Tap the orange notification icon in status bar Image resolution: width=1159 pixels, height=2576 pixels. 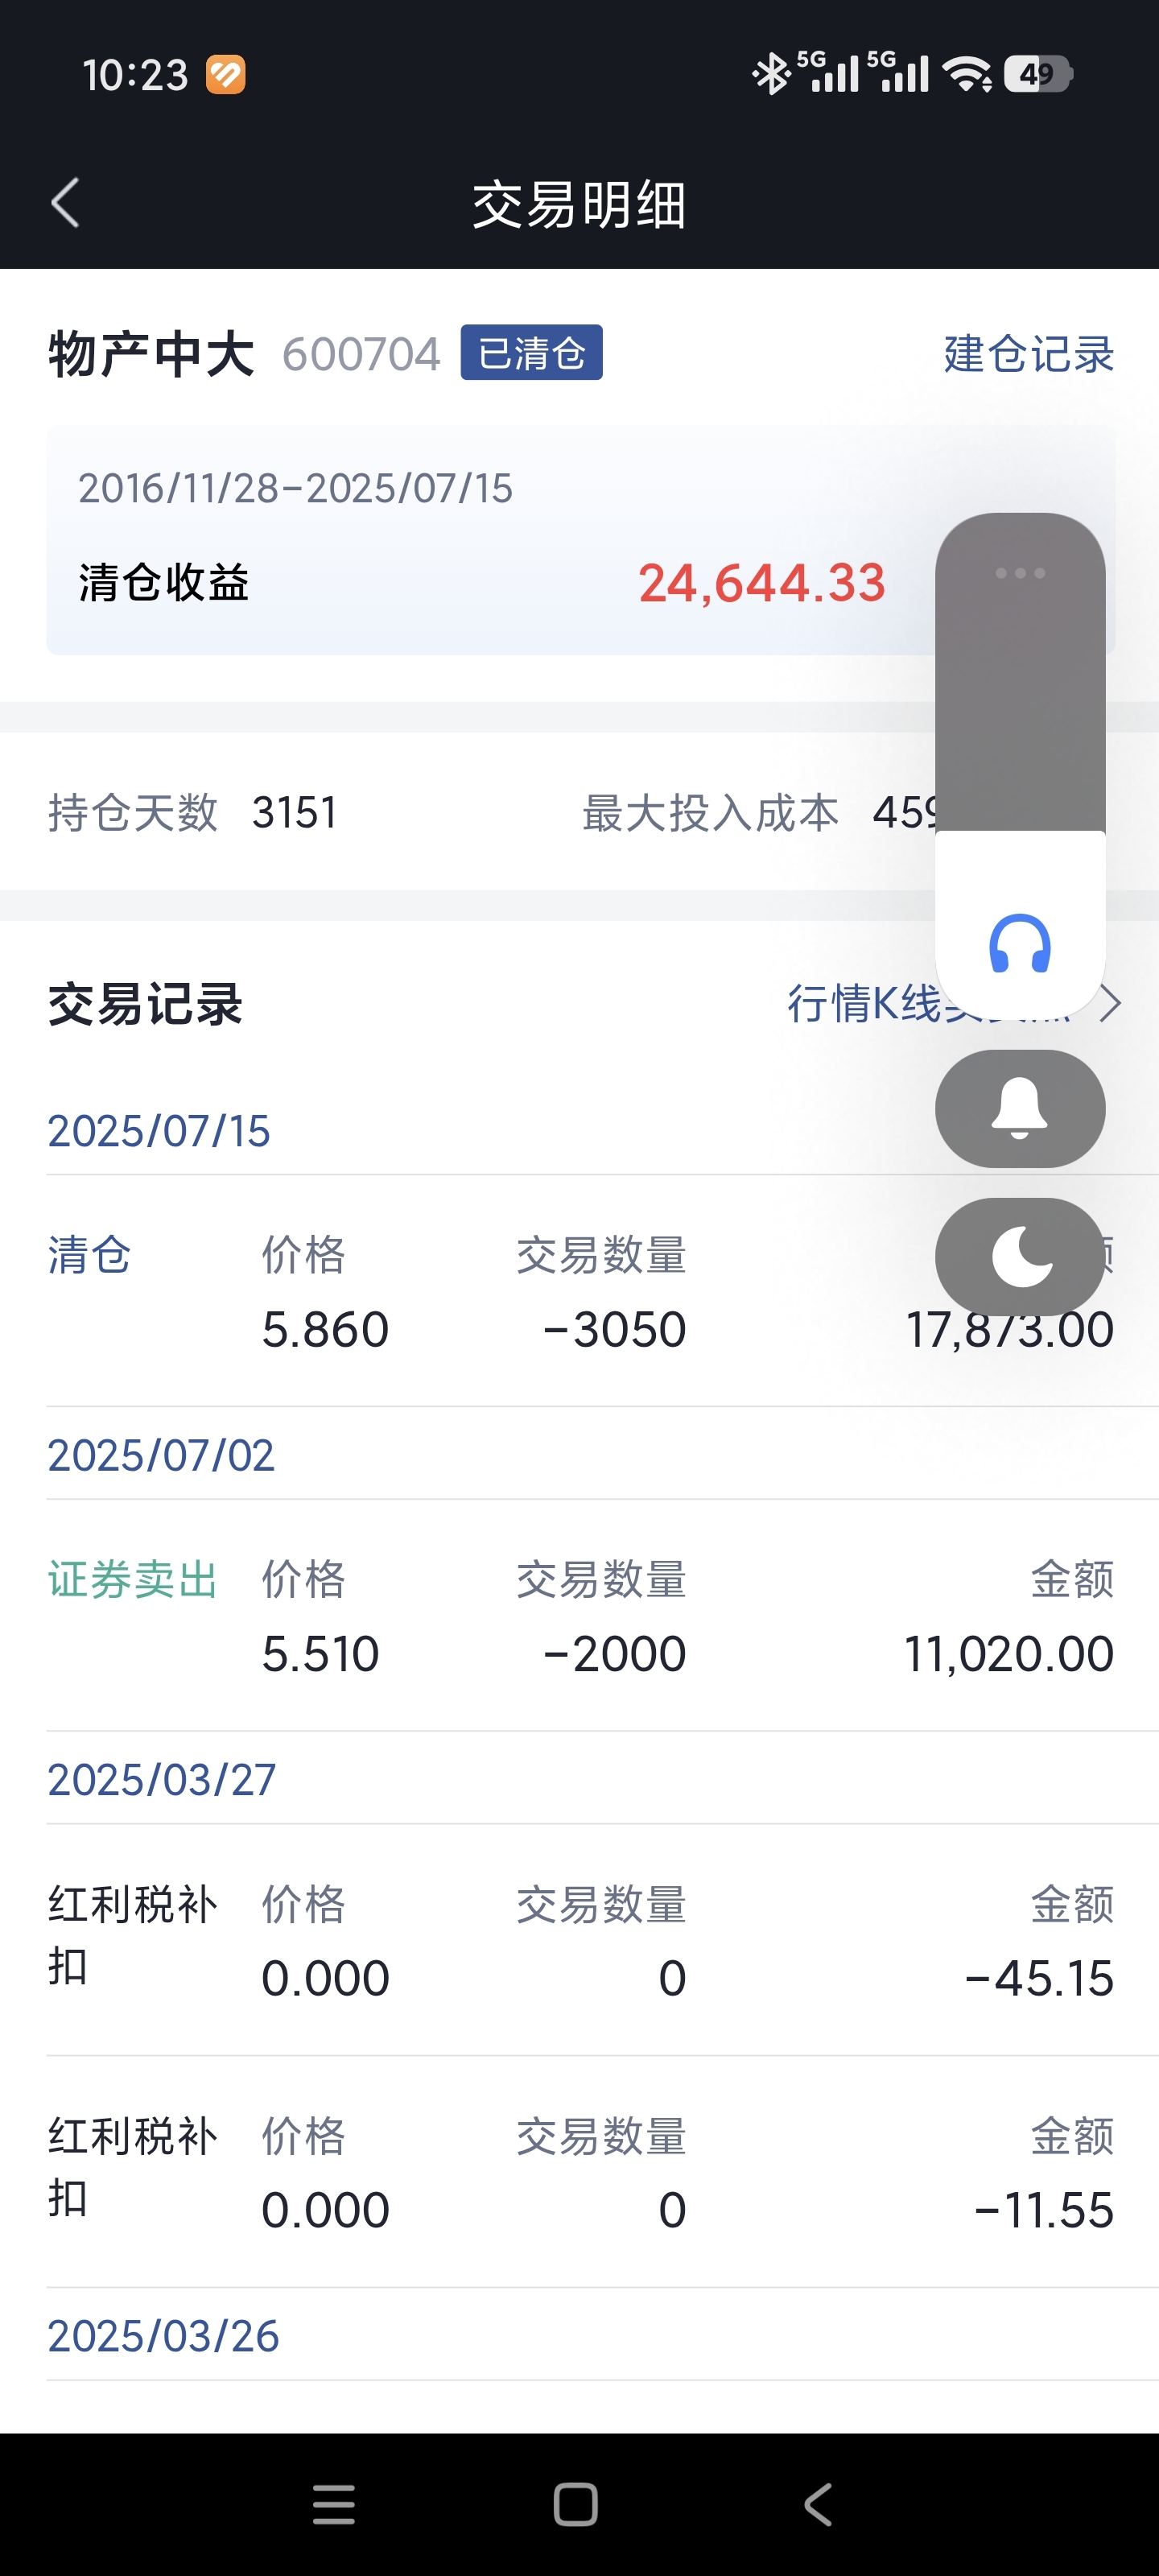[x=226, y=74]
